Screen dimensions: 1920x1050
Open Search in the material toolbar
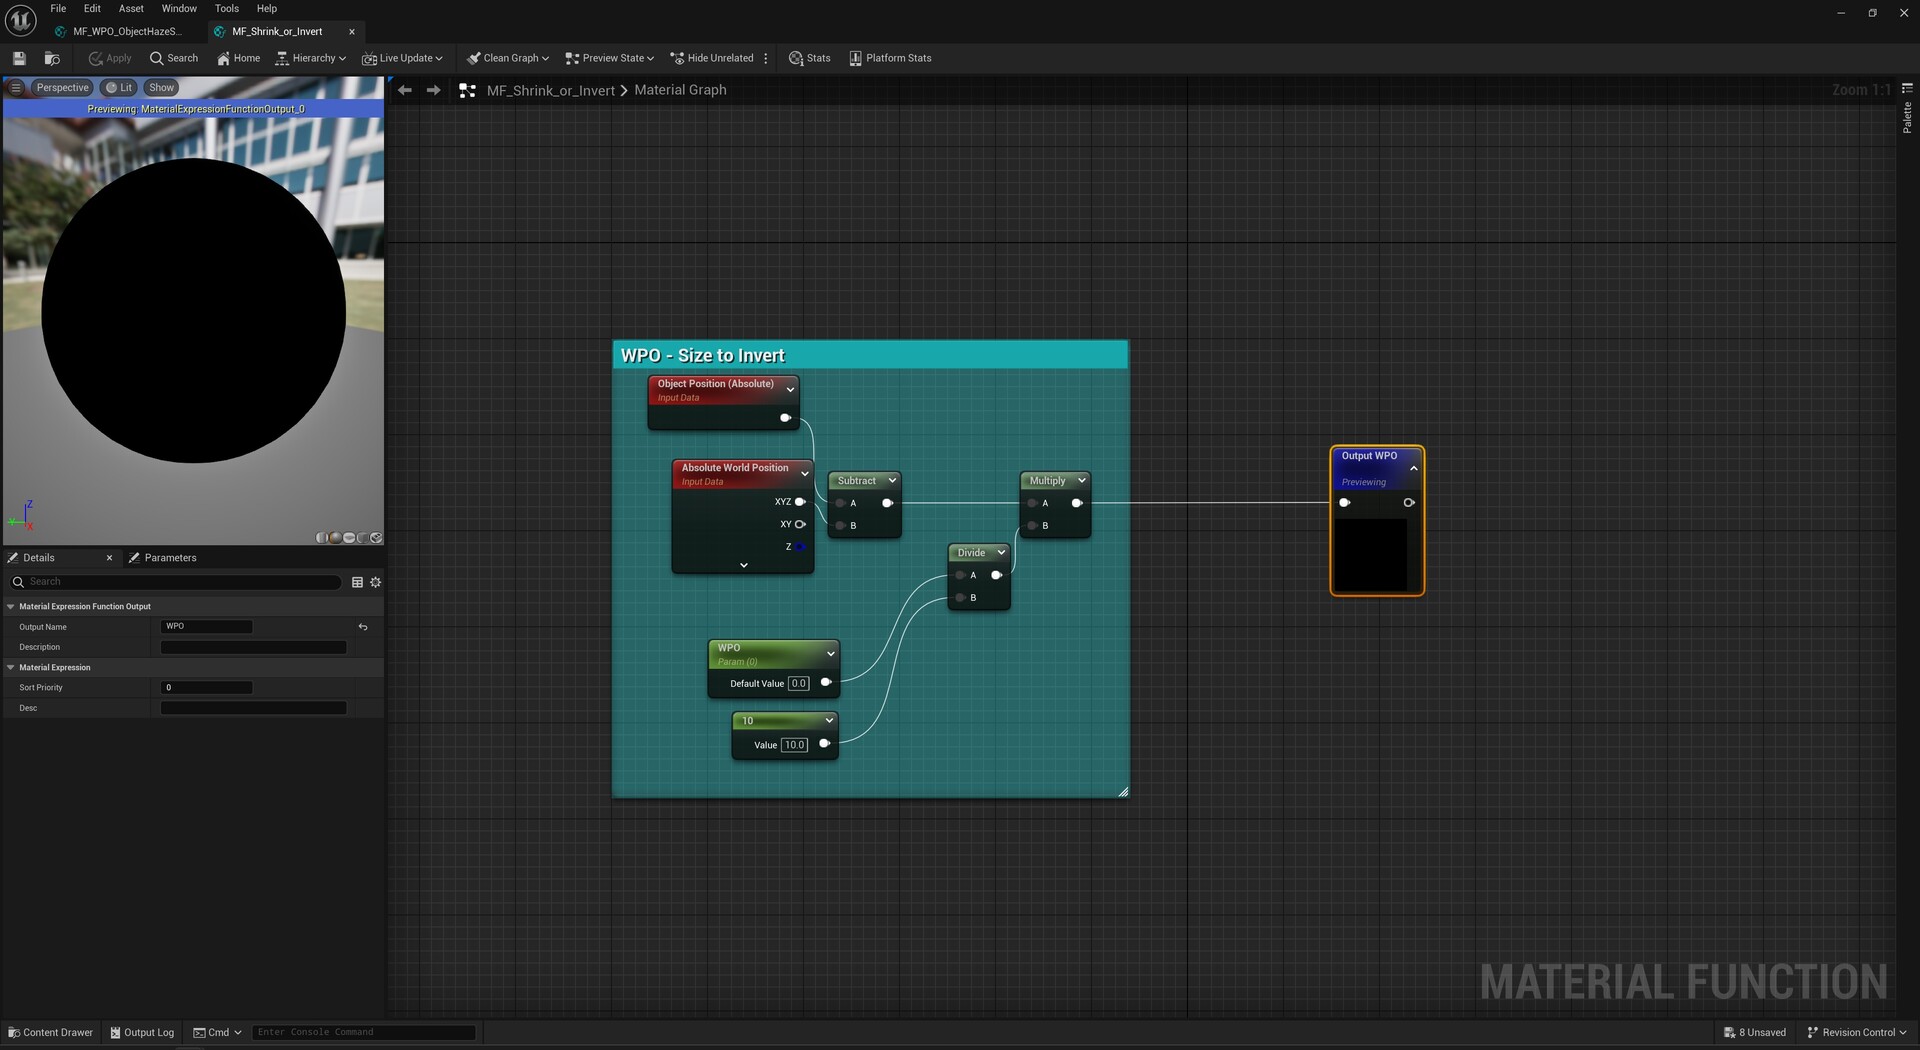point(174,58)
